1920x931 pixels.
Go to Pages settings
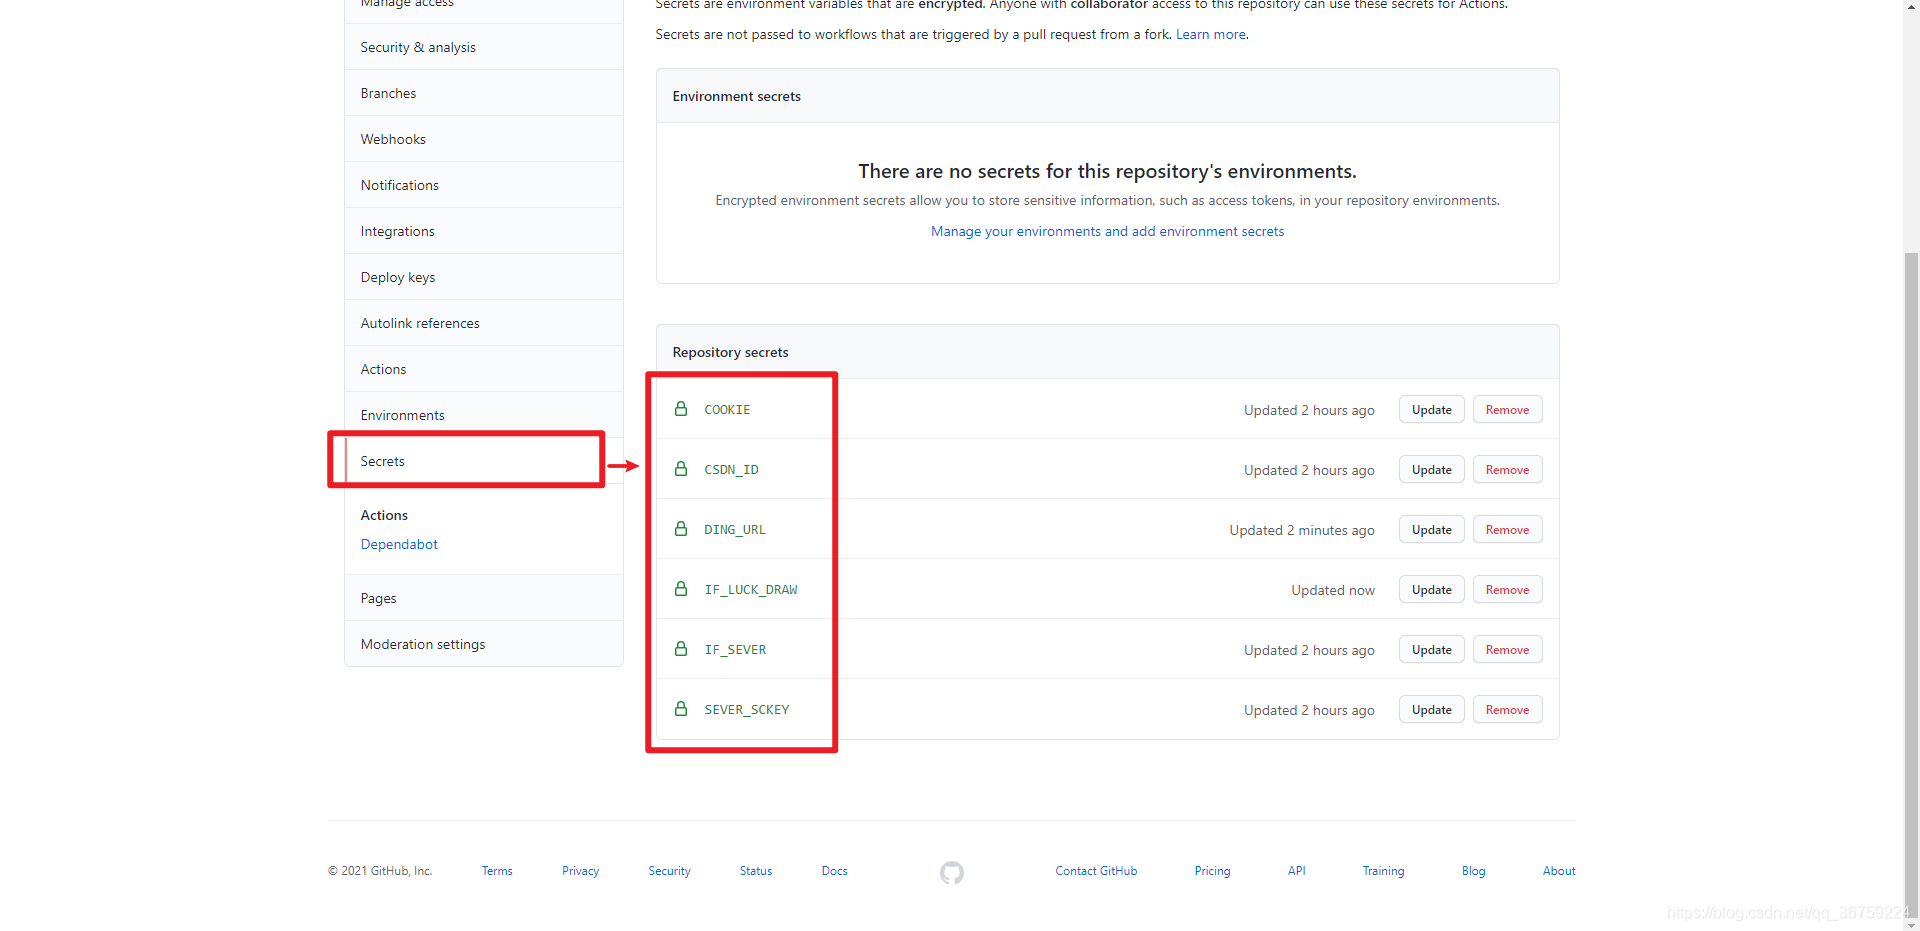[484, 598]
